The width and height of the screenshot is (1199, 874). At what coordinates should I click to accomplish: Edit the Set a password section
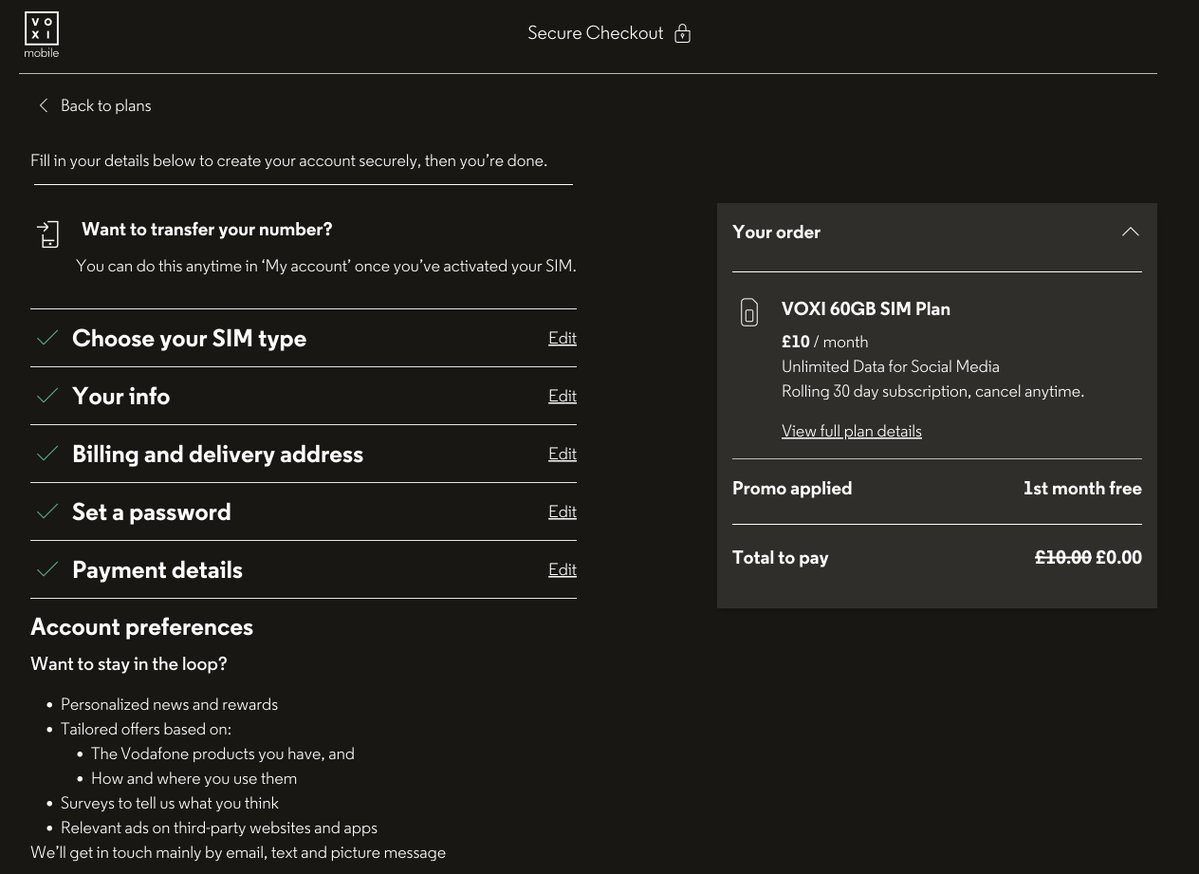pyautogui.click(x=562, y=512)
